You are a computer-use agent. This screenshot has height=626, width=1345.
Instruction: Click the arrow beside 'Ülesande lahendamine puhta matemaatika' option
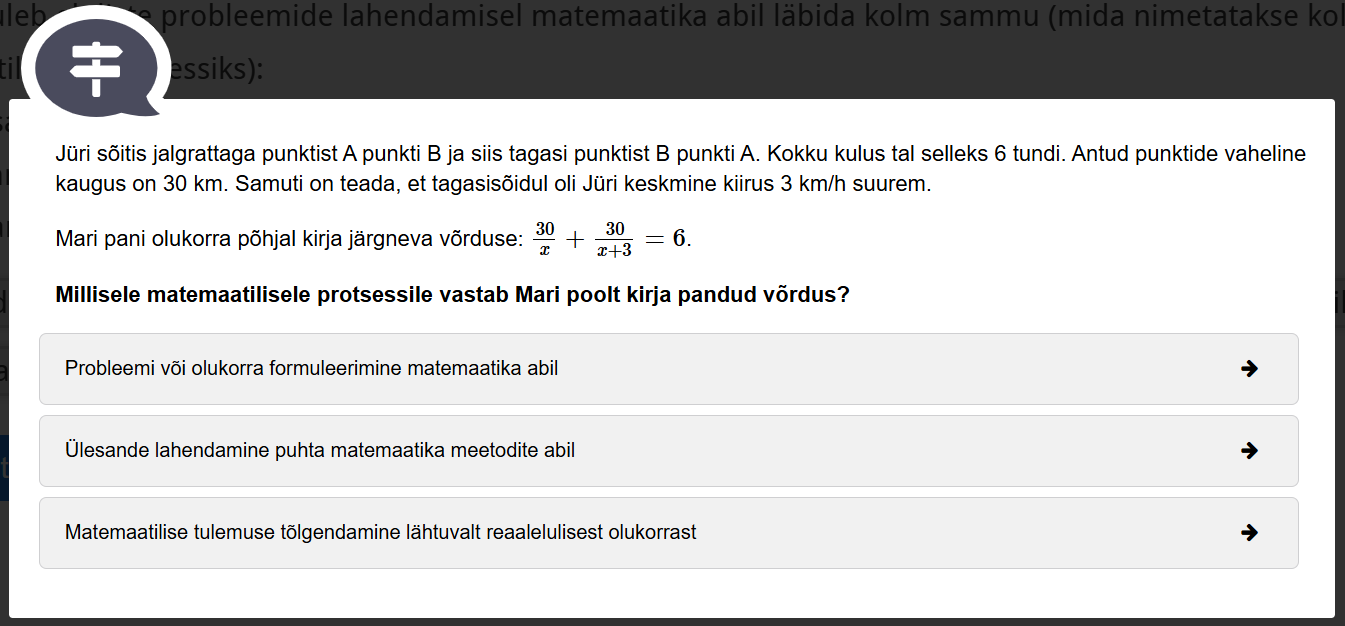tap(1248, 451)
